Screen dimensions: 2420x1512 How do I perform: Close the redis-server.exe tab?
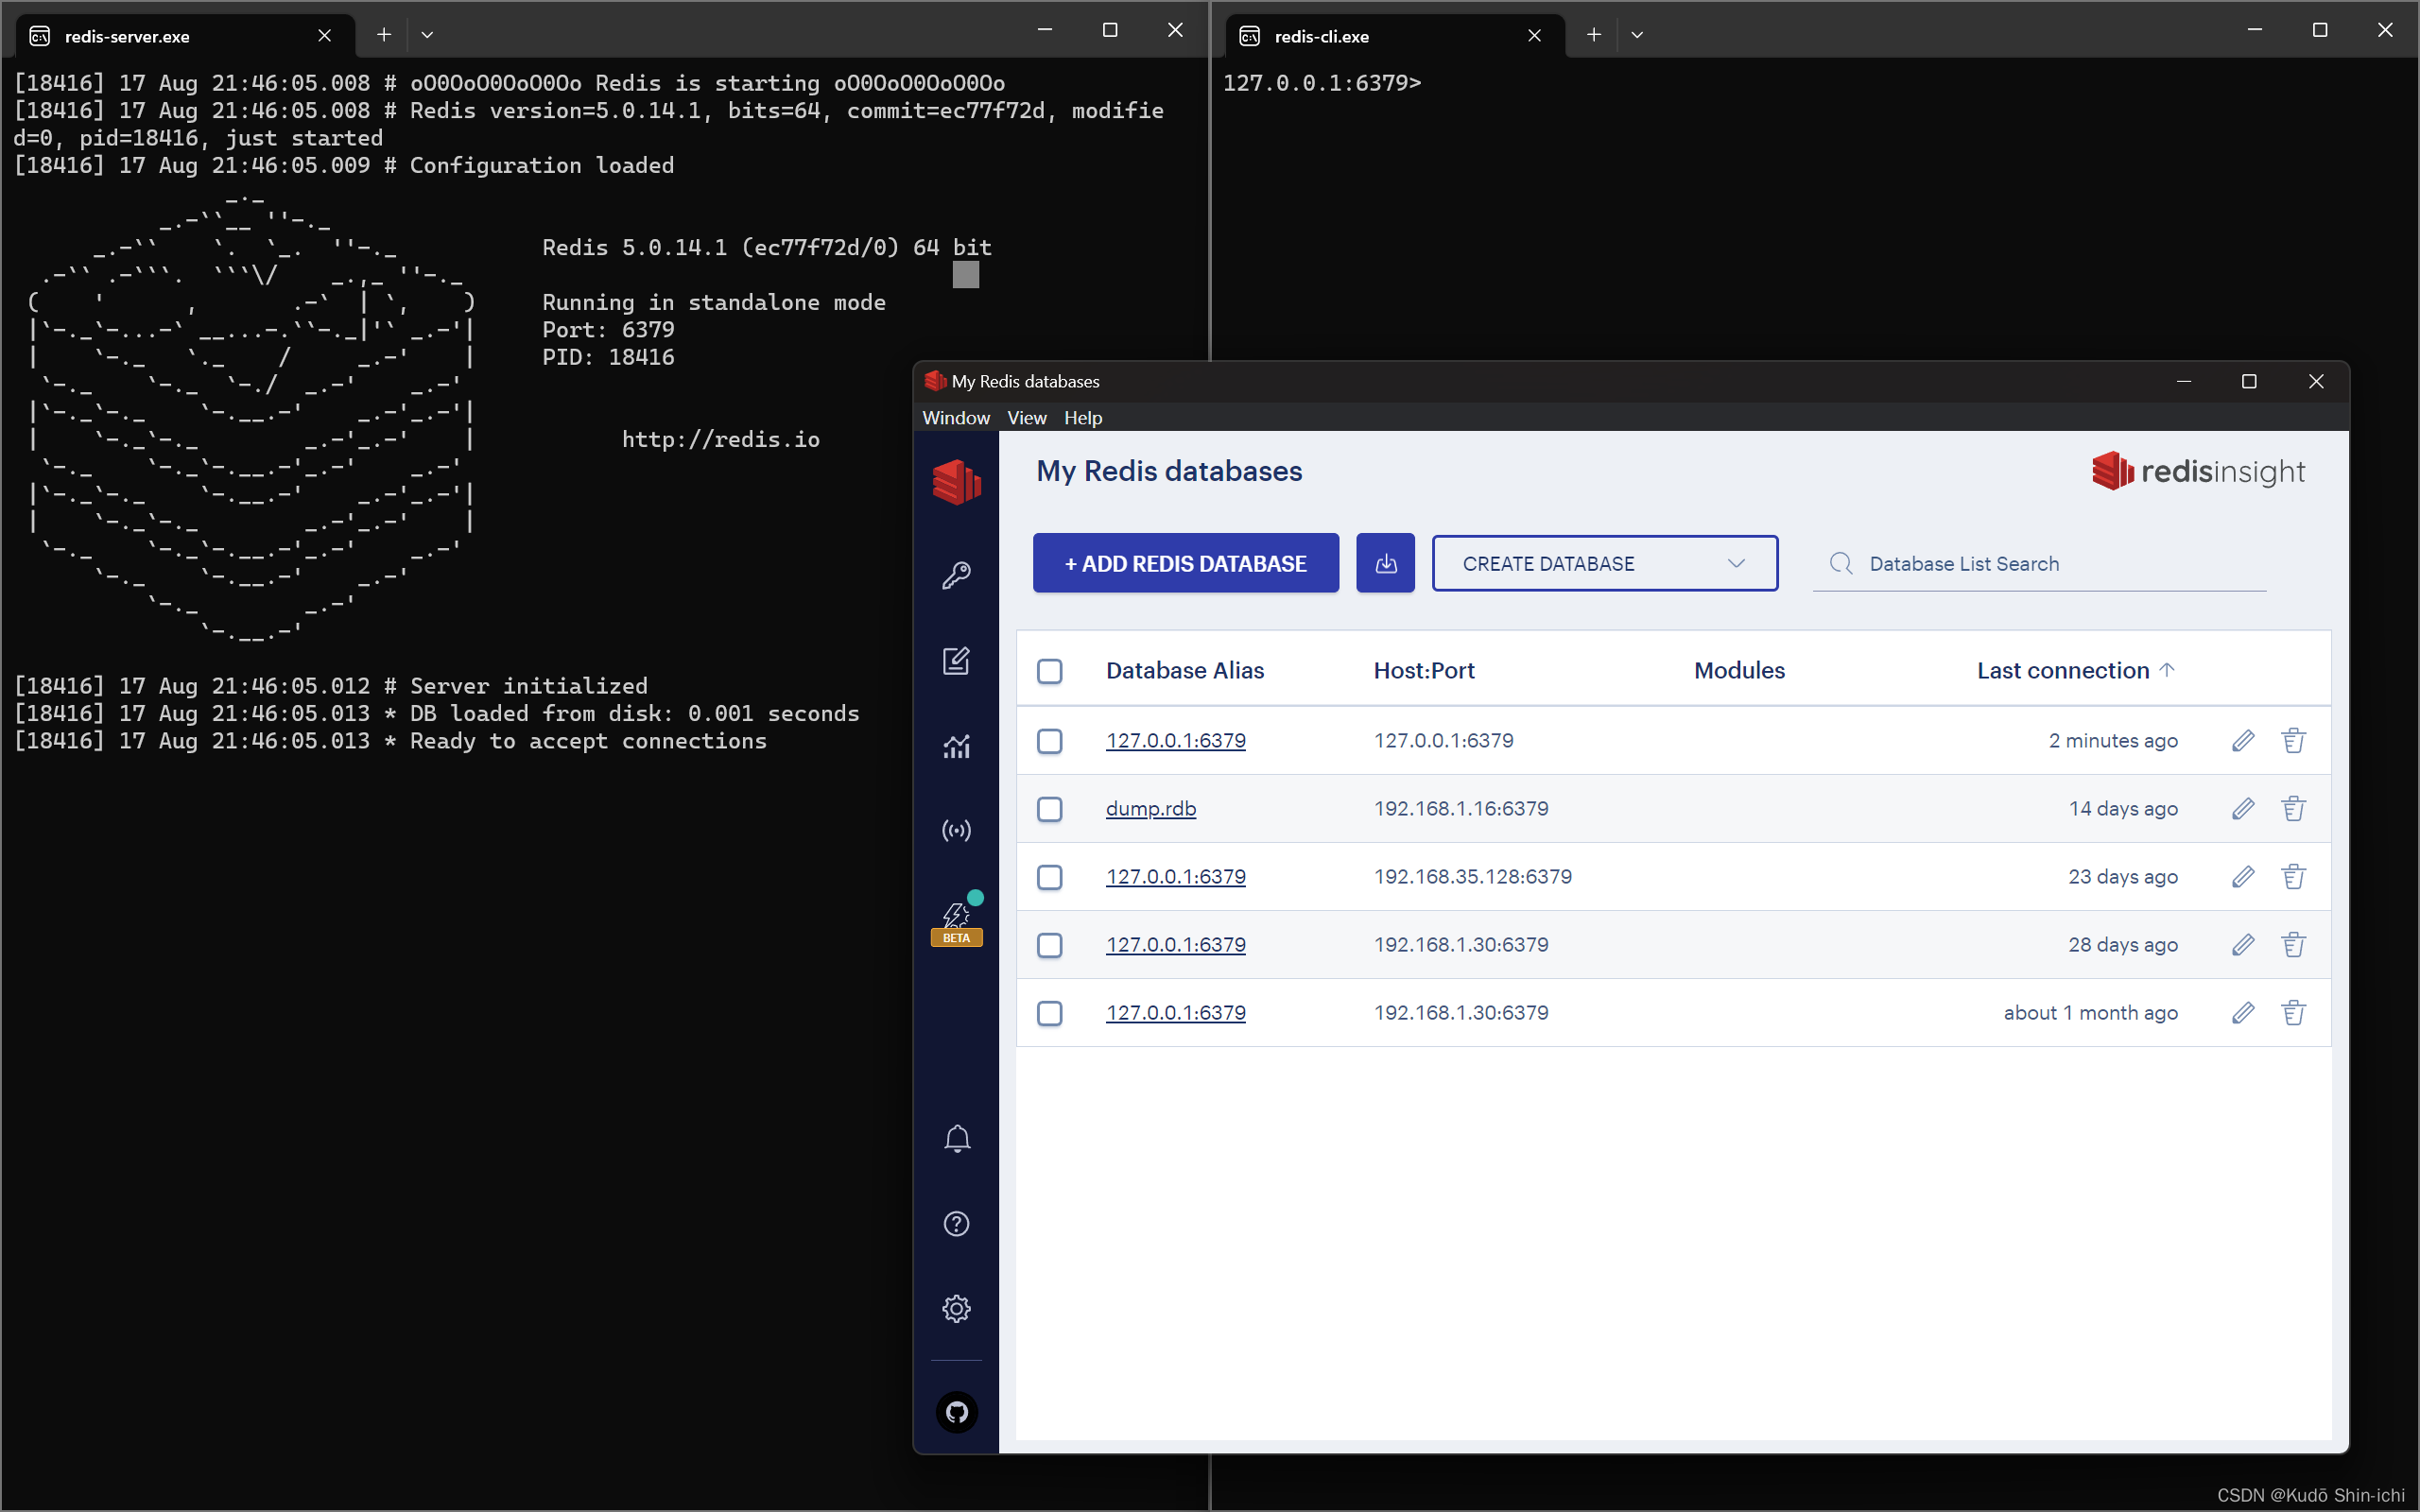(324, 36)
